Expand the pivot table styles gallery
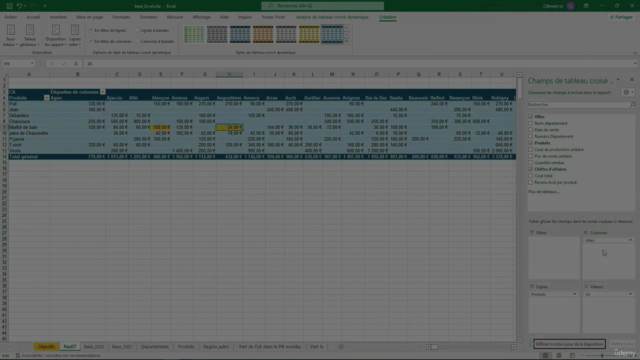 point(347,41)
